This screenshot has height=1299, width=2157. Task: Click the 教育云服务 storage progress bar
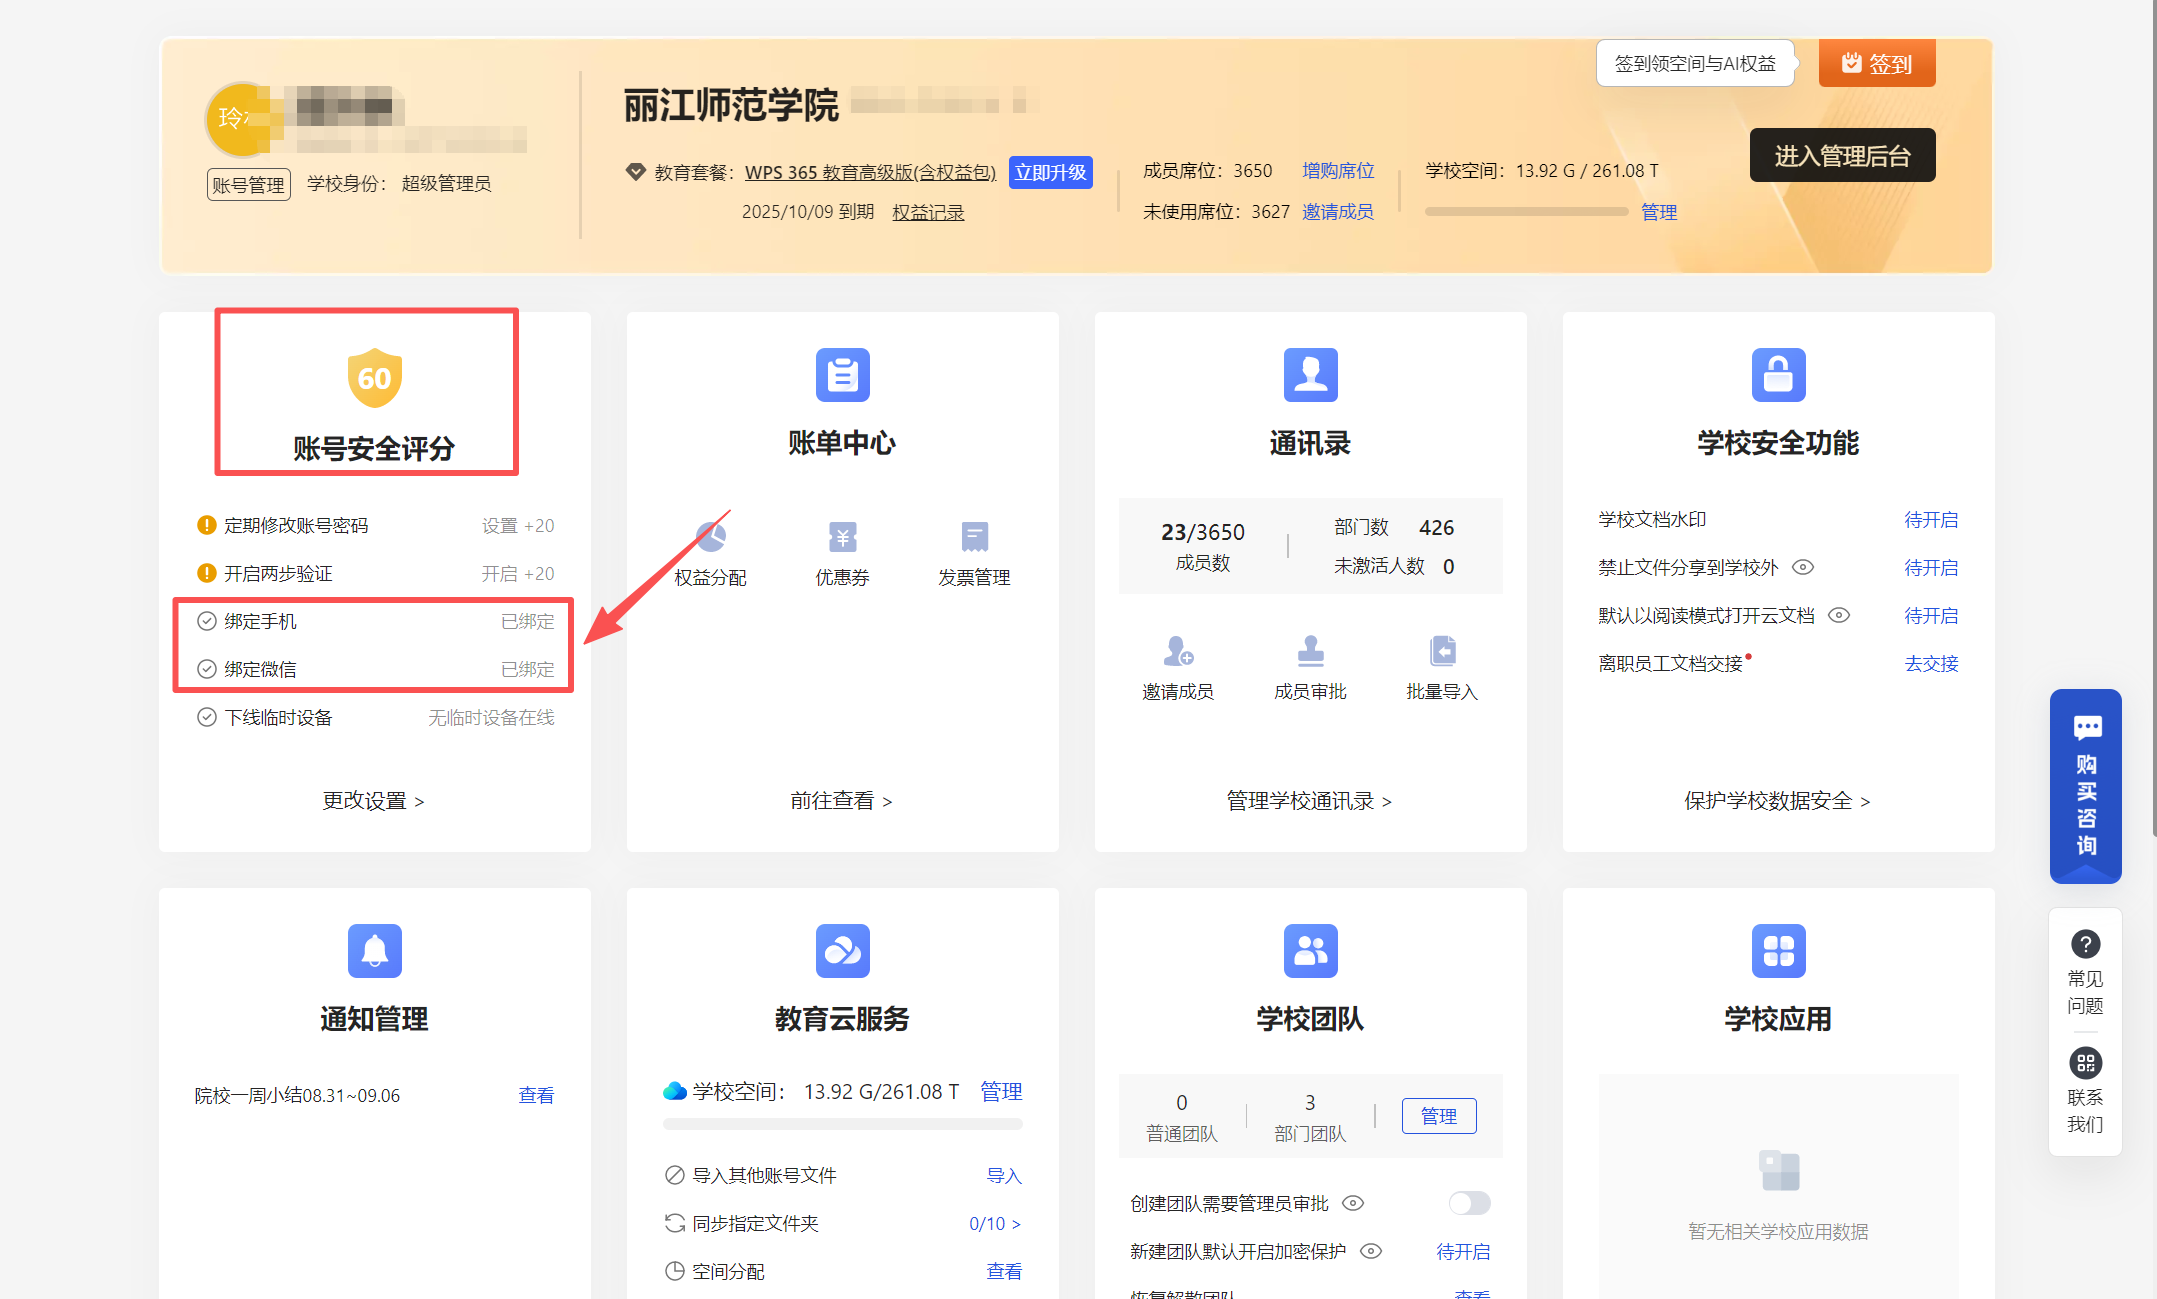842,1125
